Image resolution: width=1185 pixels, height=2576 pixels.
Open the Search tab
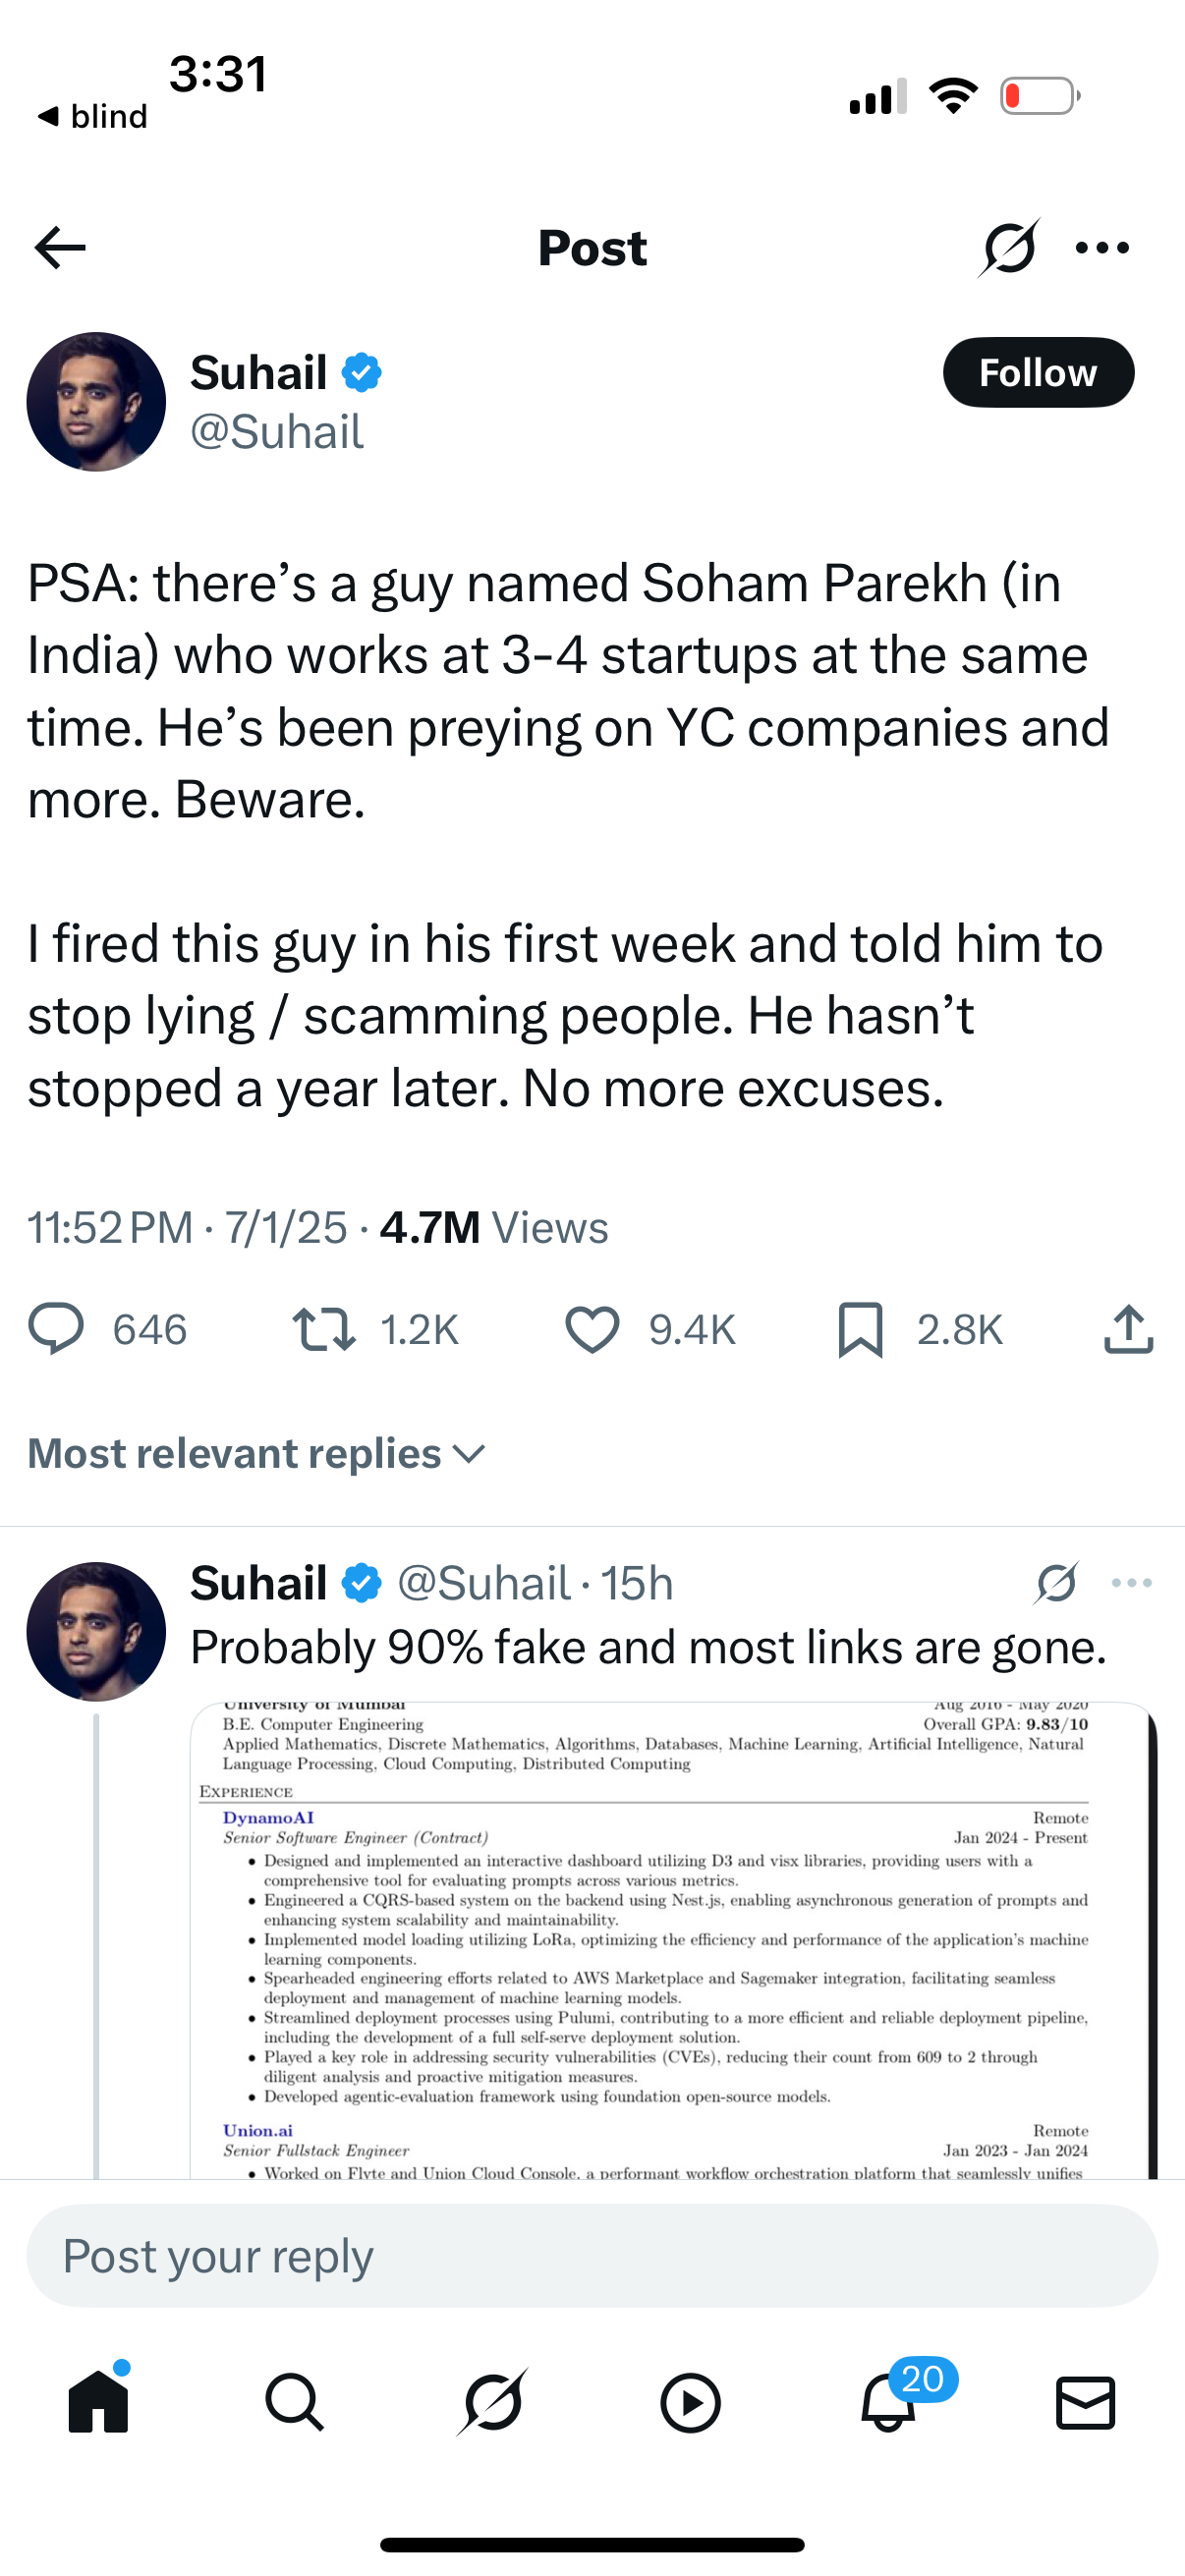[295, 2402]
